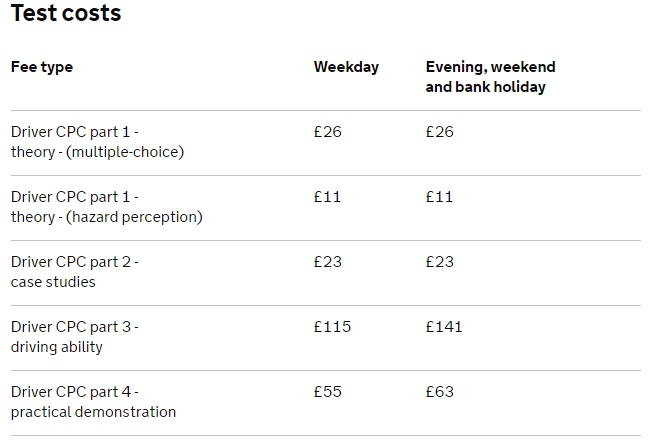Click the word theory in hazard perception row
Image resolution: width=650 pixels, height=443 pixels.
[x=33, y=217]
